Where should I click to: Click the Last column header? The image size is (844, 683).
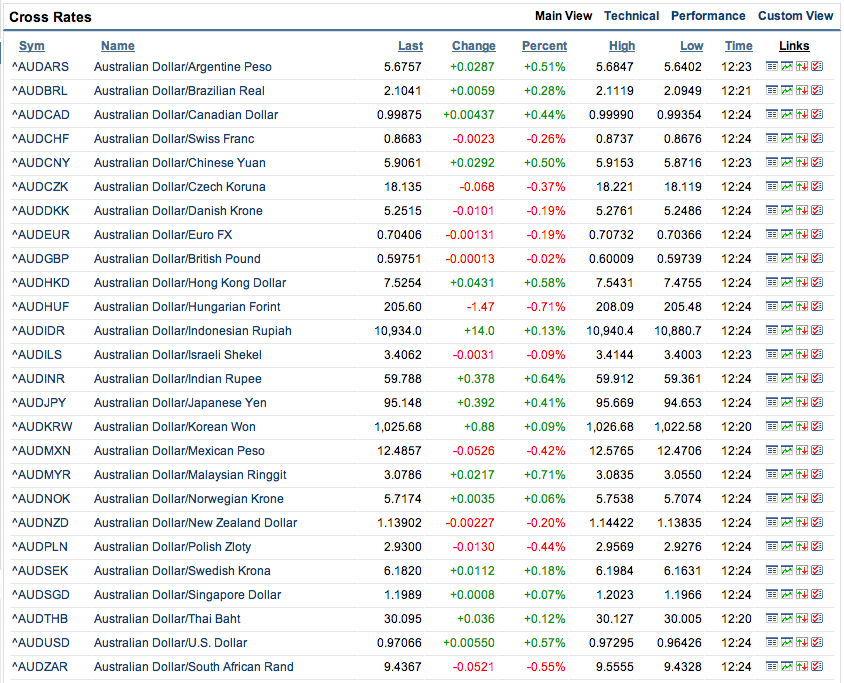(410, 46)
